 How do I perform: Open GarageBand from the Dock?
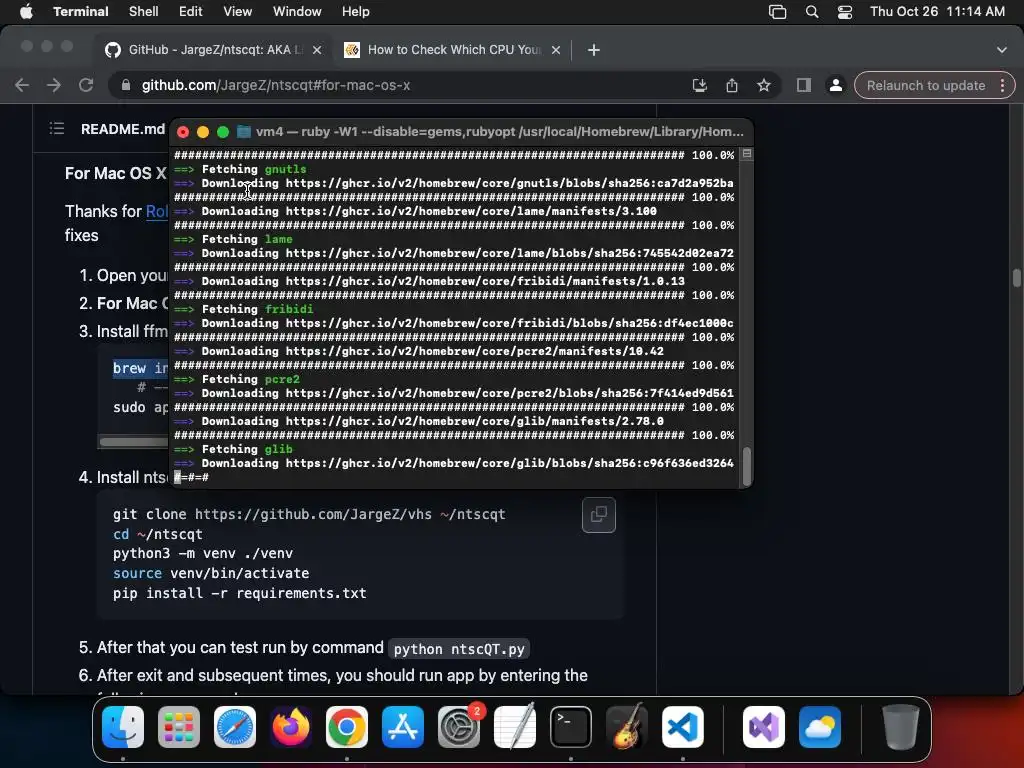627,727
